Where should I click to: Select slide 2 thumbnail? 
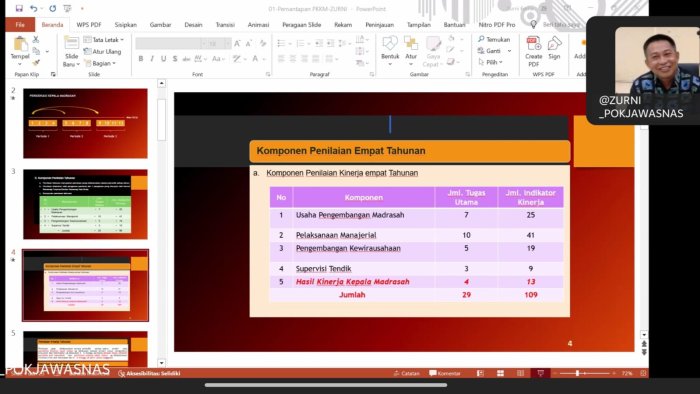coord(85,123)
